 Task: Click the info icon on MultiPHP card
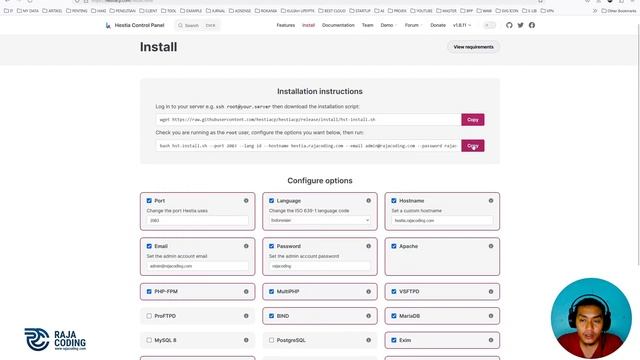point(369,291)
